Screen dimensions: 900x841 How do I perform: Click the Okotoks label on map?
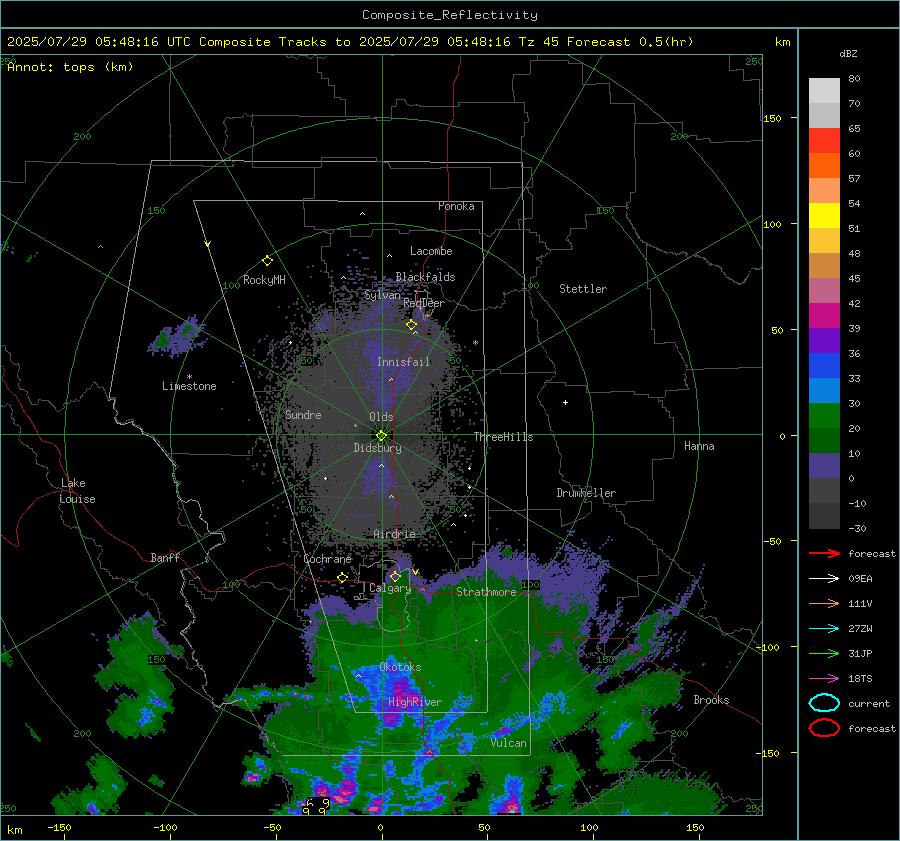click(400, 667)
